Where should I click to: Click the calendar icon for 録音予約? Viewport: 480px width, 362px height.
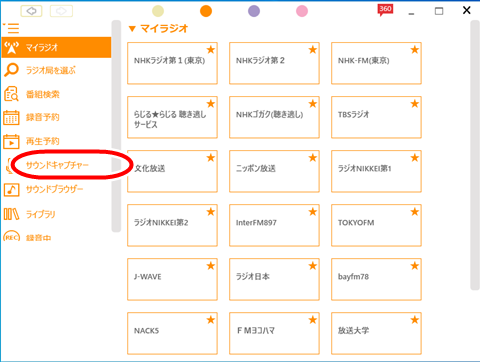pyautogui.click(x=11, y=117)
